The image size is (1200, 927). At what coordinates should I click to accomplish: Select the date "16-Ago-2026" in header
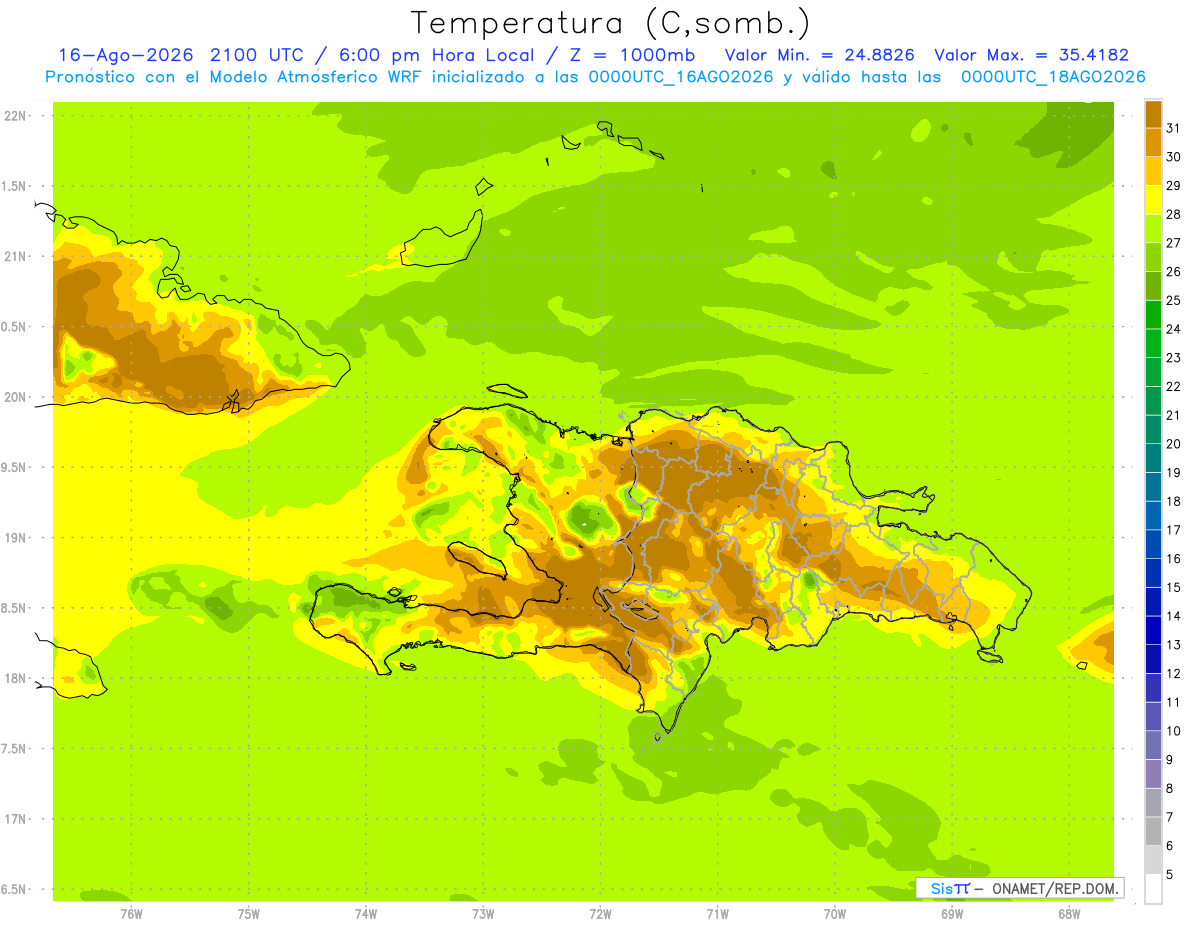point(126,55)
